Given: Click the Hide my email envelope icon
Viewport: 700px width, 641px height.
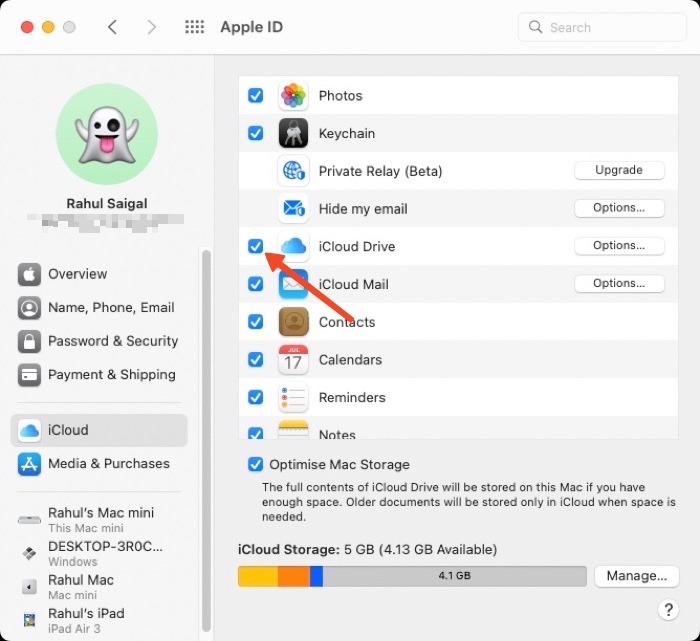Looking at the screenshot, I should click(293, 208).
